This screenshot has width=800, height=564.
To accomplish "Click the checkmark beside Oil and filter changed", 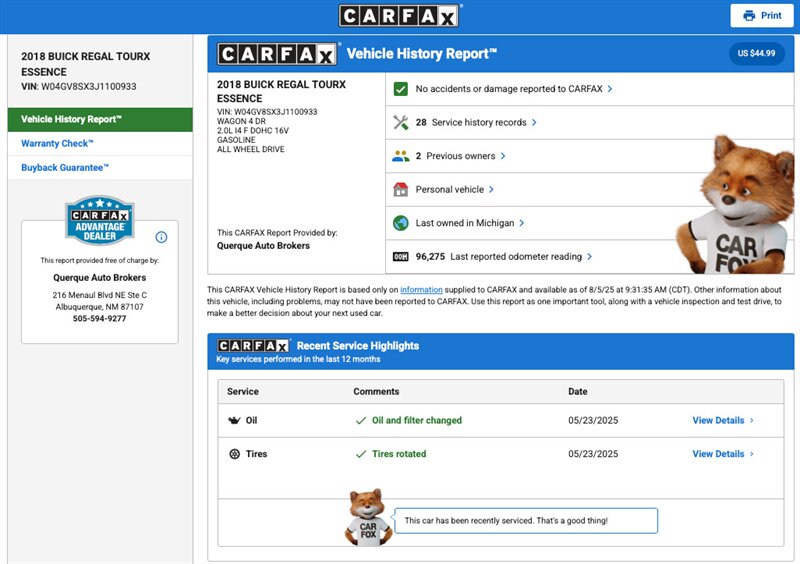I will (x=361, y=421).
